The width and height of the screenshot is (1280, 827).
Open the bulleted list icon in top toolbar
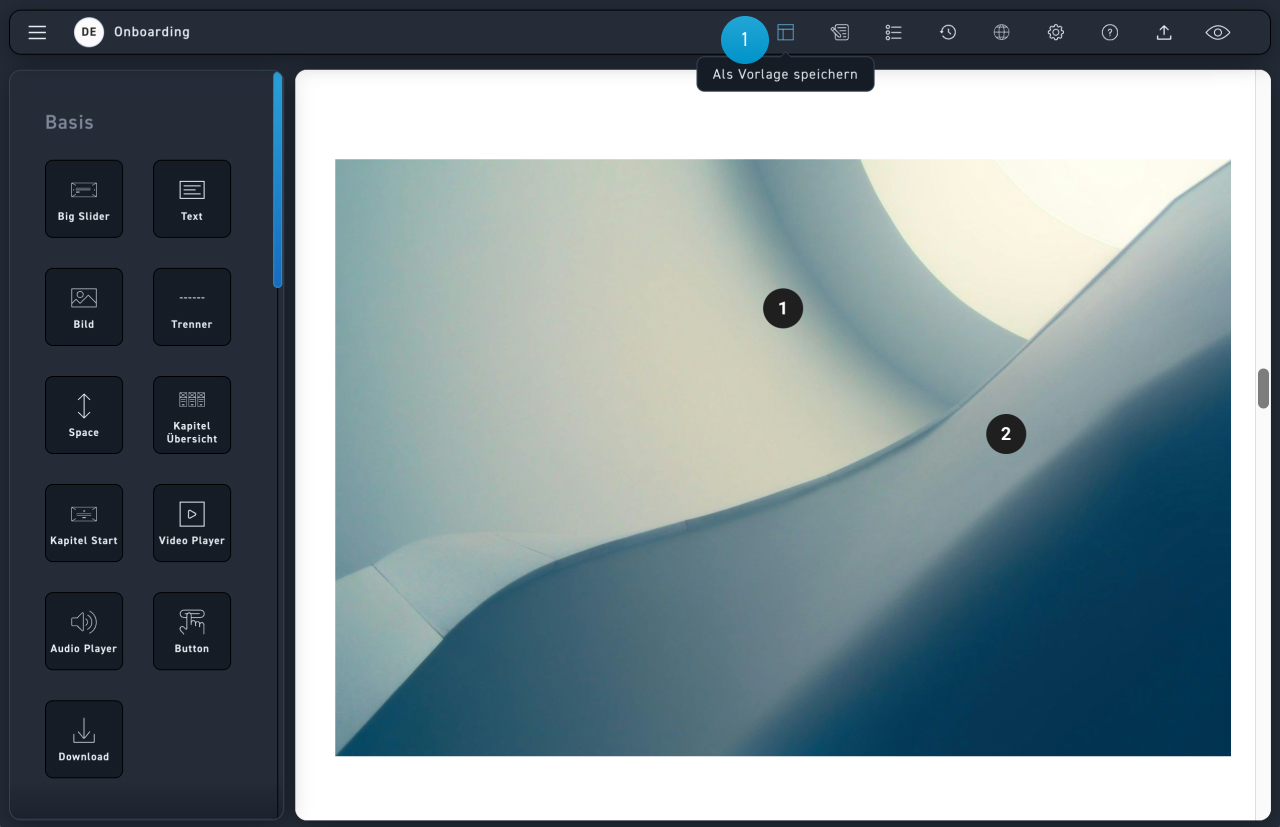894,32
